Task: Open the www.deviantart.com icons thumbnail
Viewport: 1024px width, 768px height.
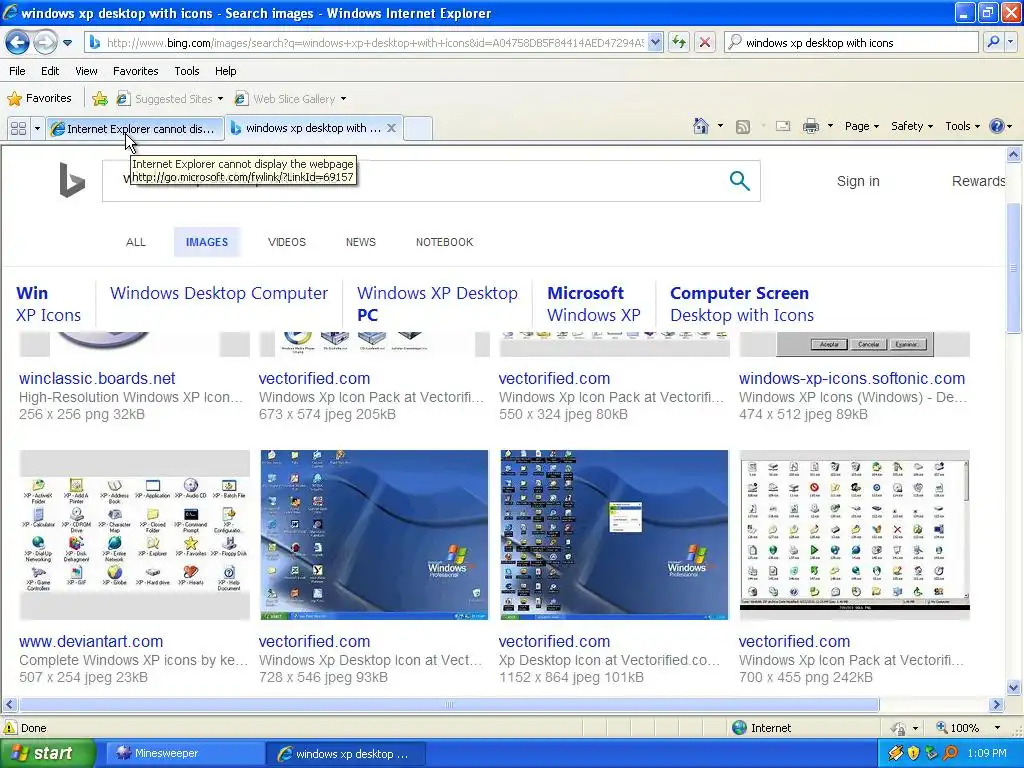Action: [135, 535]
